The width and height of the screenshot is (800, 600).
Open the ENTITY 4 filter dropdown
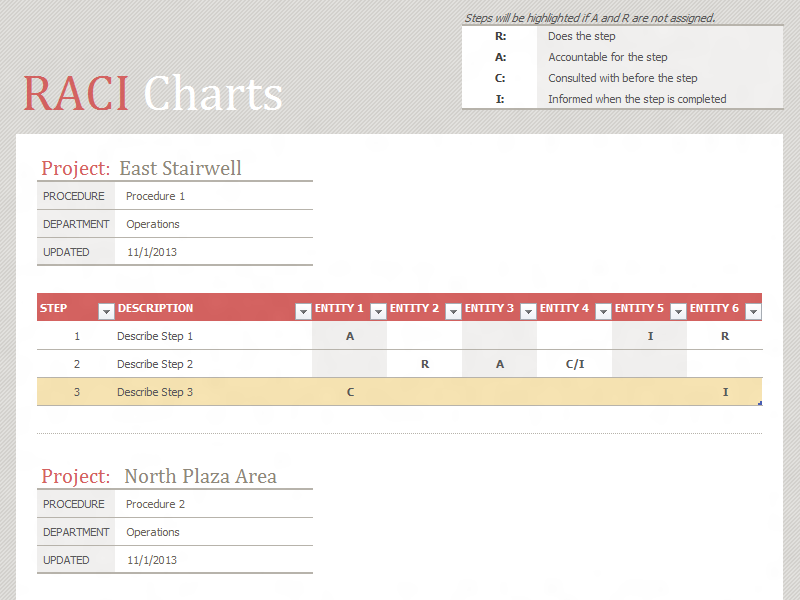(603, 311)
